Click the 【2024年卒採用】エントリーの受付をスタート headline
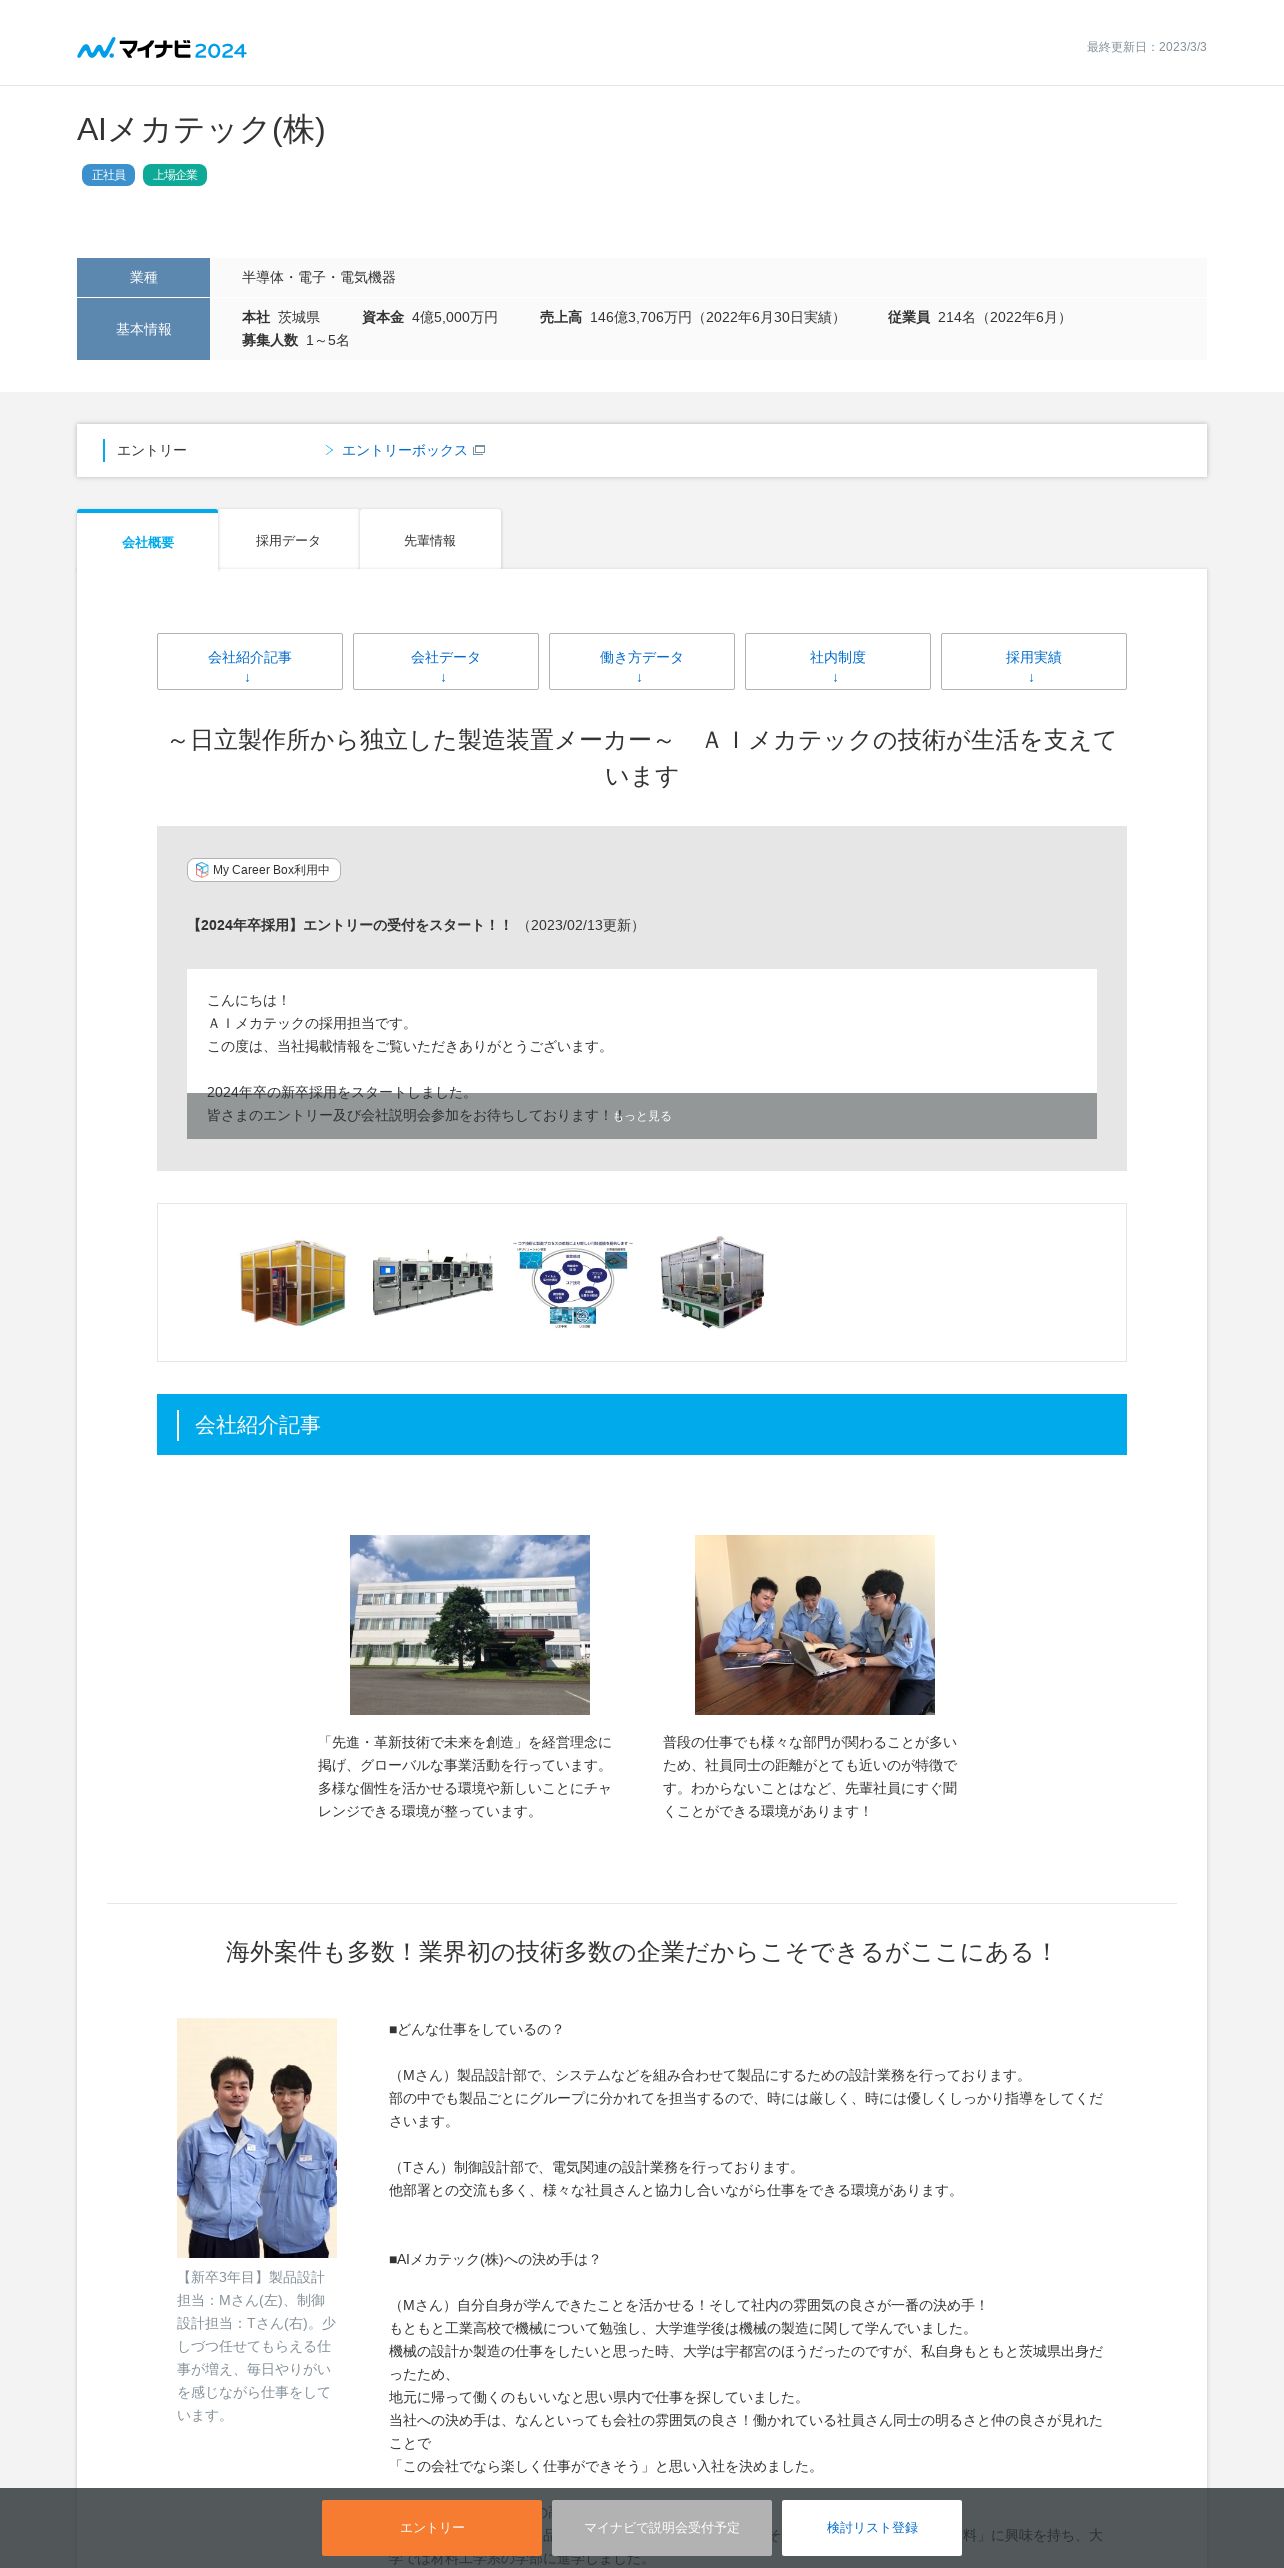The height and width of the screenshot is (2568, 1284). [x=350, y=925]
